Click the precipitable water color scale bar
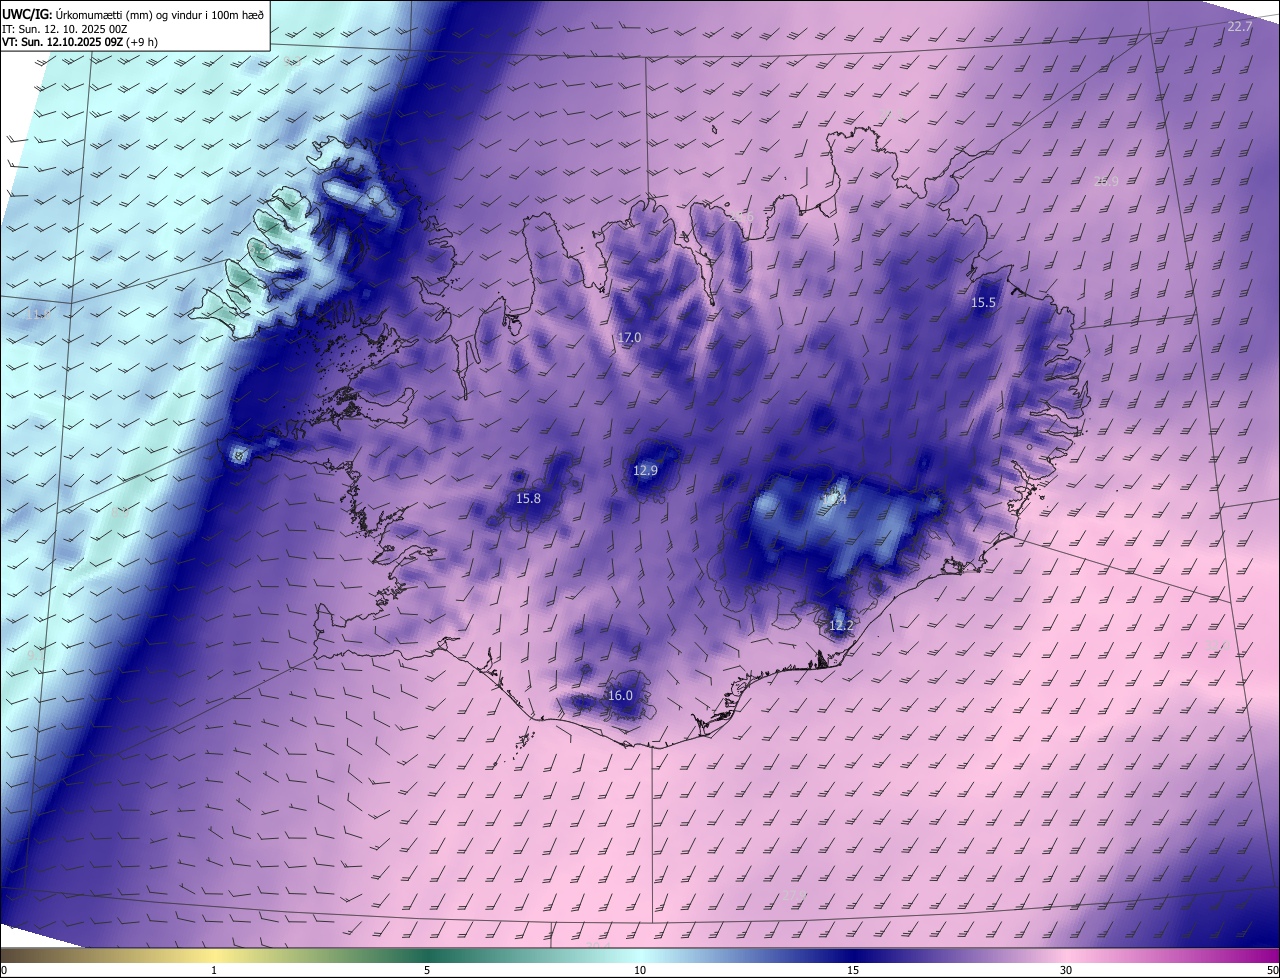This screenshot has height=978, width=1280. (x=640, y=956)
